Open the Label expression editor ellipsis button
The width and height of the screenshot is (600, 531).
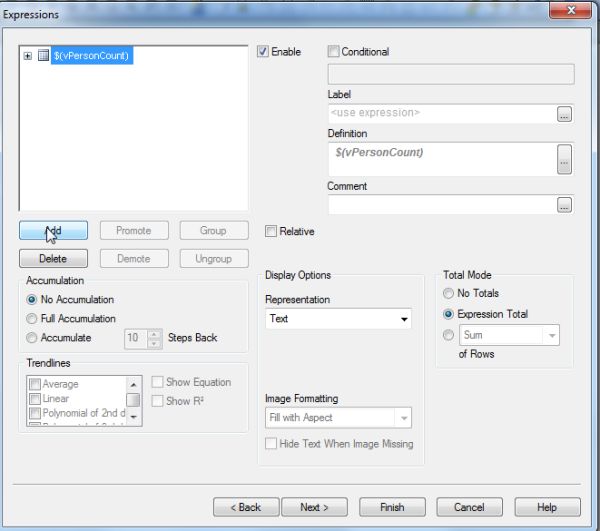(x=564, y=114)
